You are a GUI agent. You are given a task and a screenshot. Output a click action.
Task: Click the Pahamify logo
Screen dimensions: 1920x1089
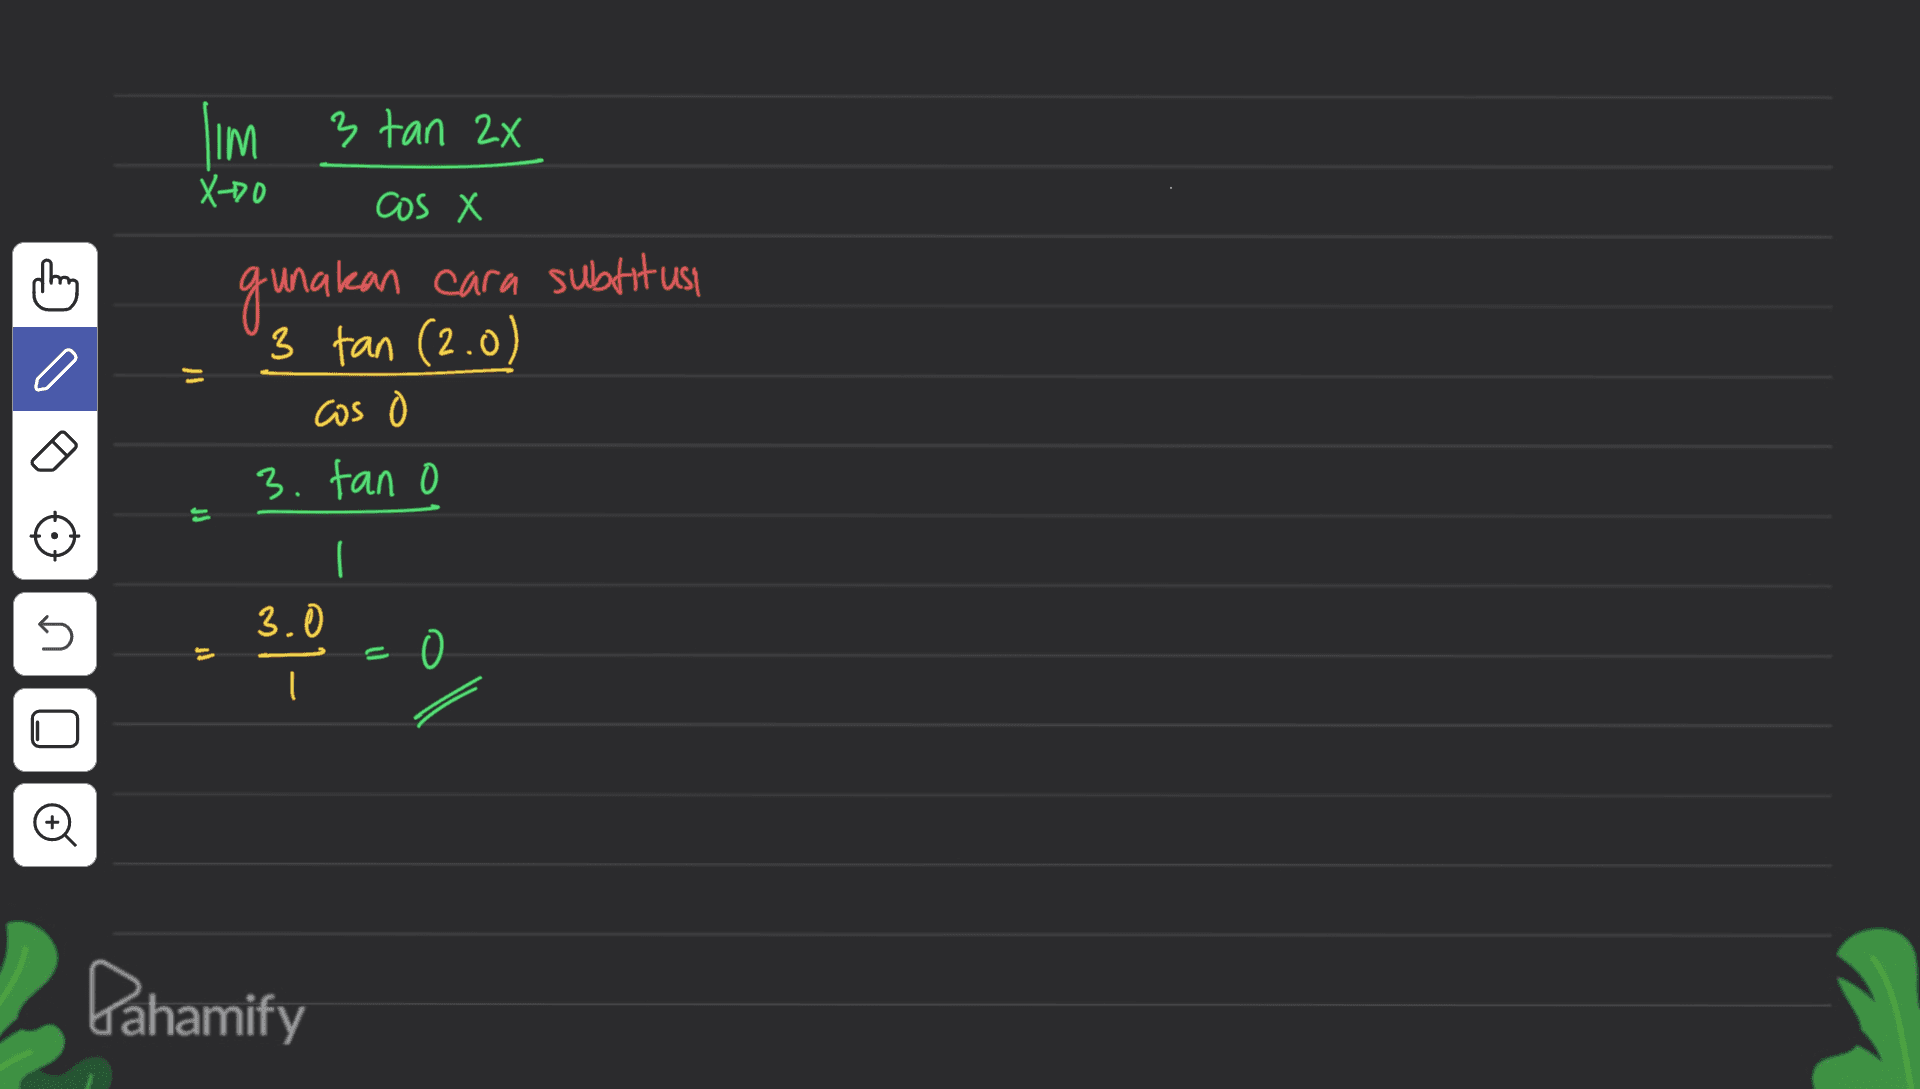click(x=197, y=1003)
